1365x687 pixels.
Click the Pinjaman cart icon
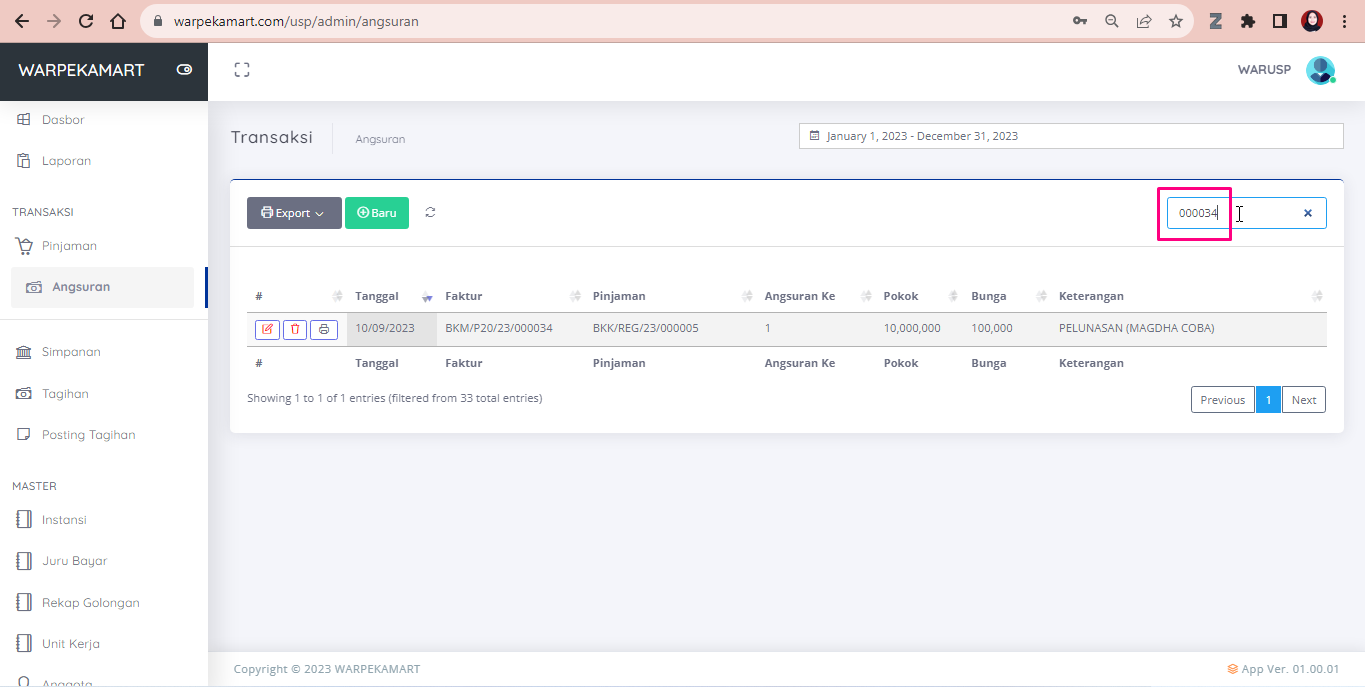pos(24,246)
